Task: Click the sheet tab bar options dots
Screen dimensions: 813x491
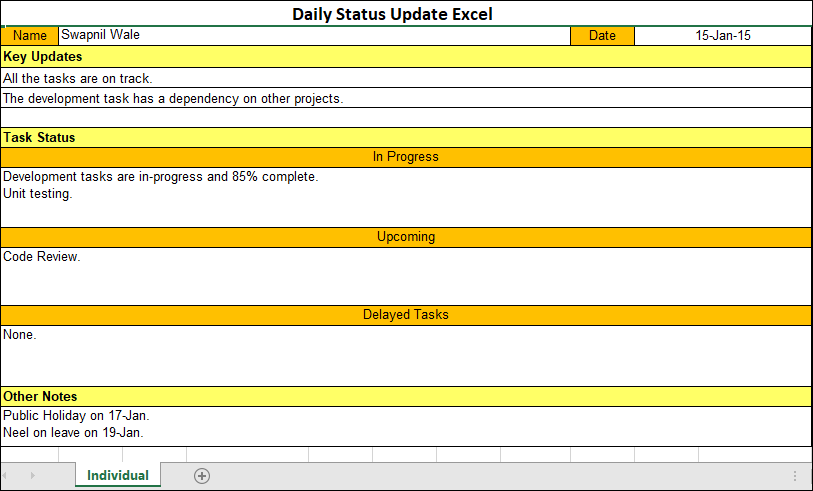Action: (x=795, y=476)
